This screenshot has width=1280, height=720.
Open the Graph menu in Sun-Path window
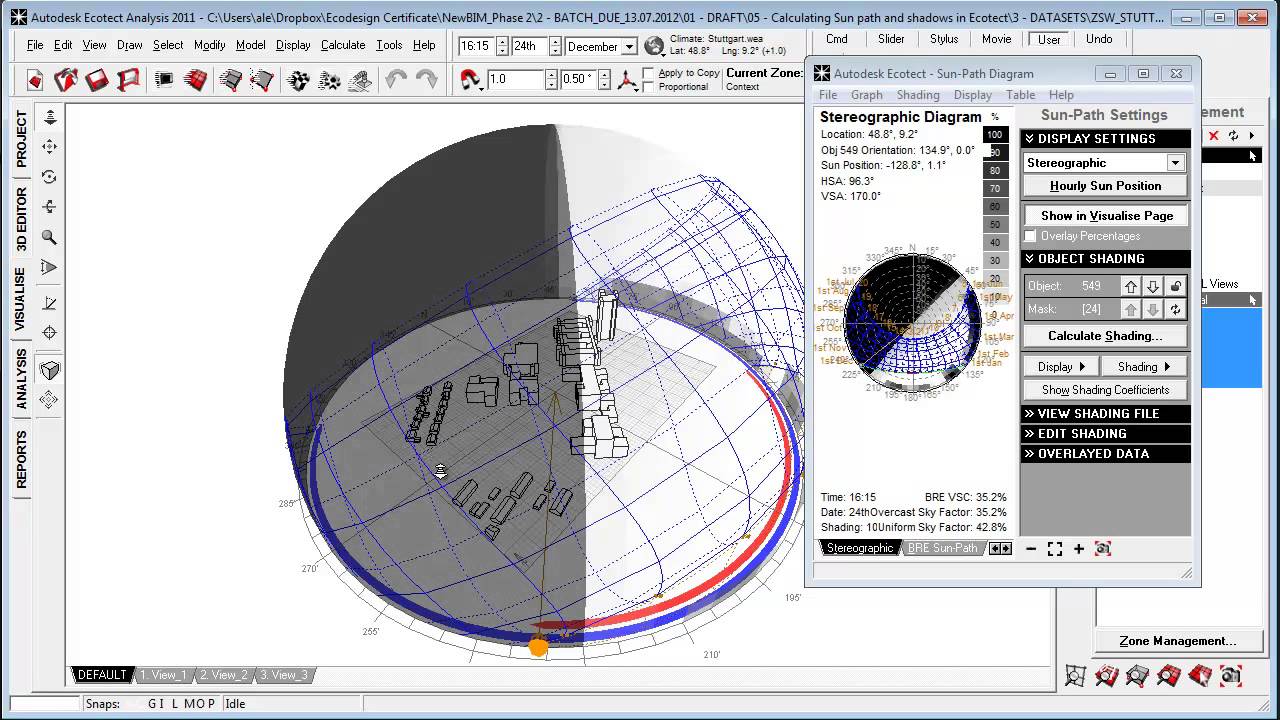(867, 95)
